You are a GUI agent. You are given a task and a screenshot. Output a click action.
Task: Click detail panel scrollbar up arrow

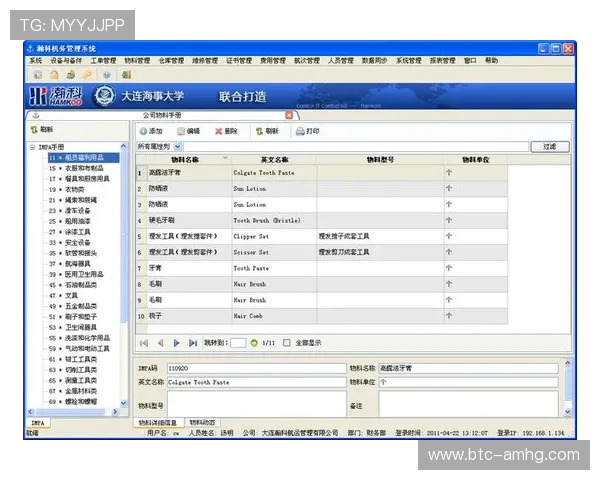click(568, 362)
